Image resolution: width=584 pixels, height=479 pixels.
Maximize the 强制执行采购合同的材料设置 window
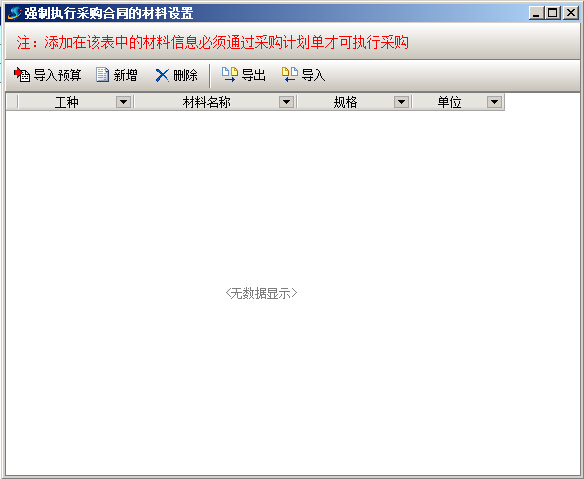tap(553, 13)
